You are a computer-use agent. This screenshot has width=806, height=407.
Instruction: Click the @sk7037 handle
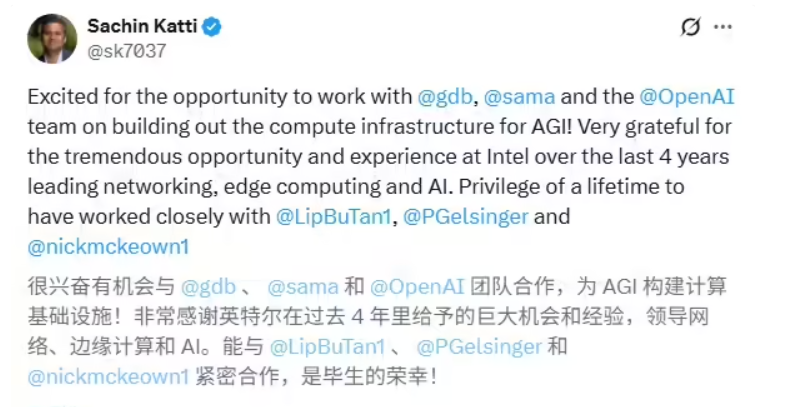pos(127,51)
